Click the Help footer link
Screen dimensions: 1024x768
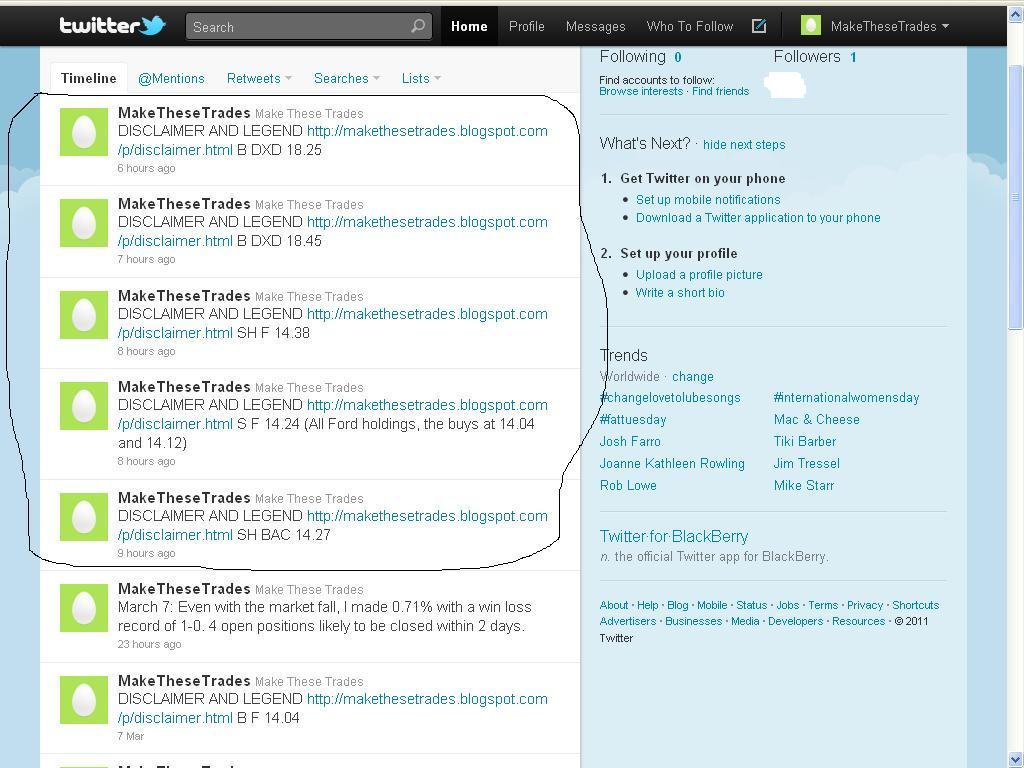[x=647, y=605]
